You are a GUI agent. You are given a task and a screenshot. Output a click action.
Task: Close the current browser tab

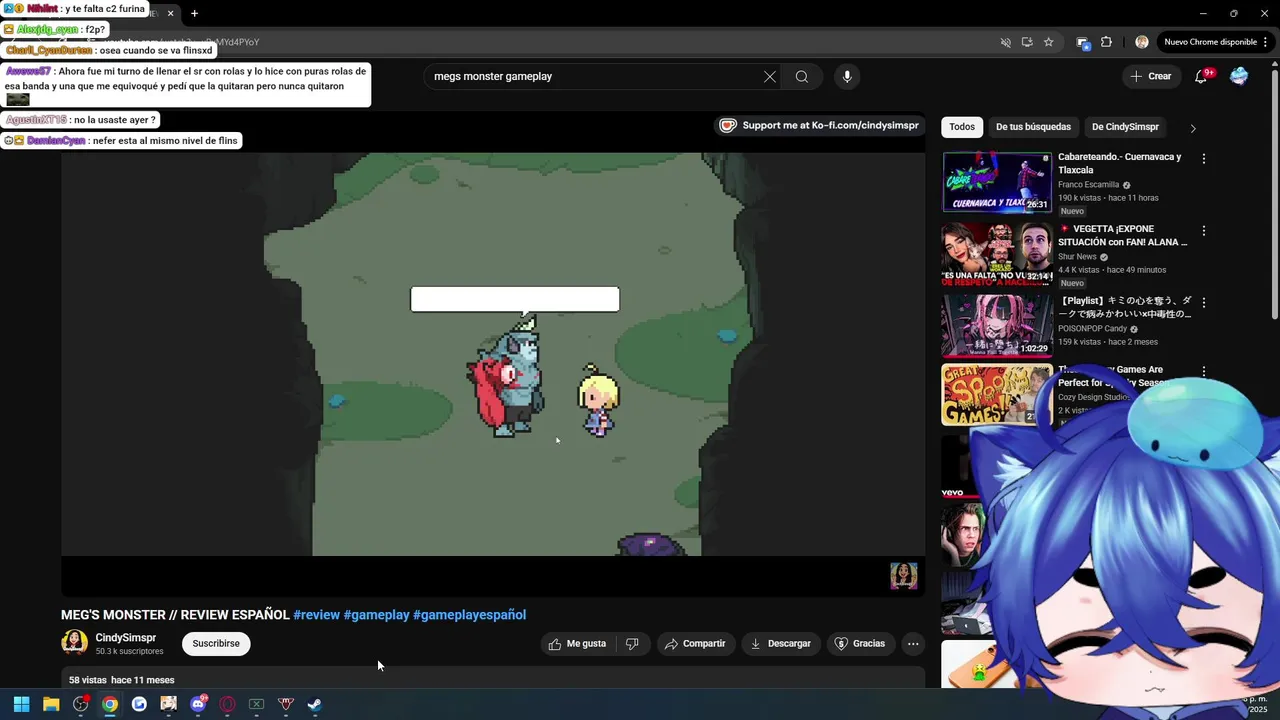pos(170,14)
